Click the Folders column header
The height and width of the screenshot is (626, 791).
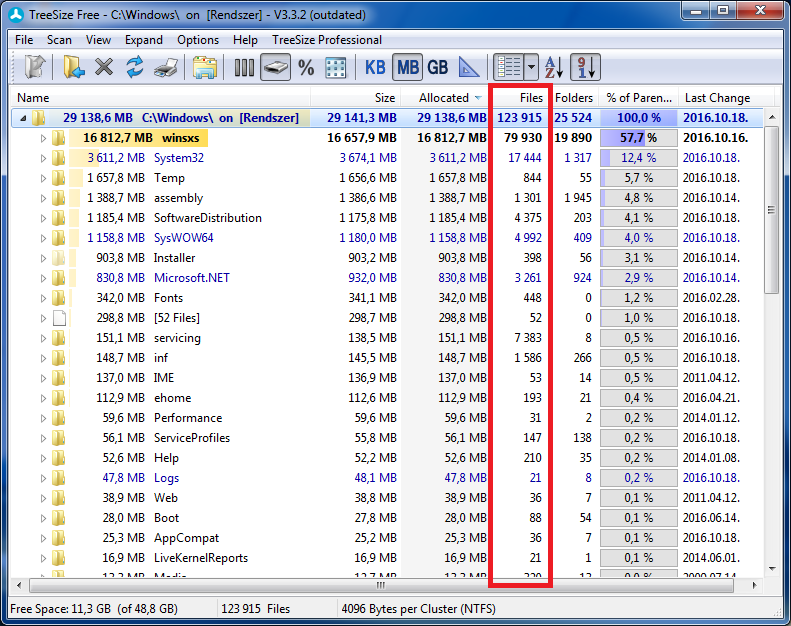[x=574, y=98]
